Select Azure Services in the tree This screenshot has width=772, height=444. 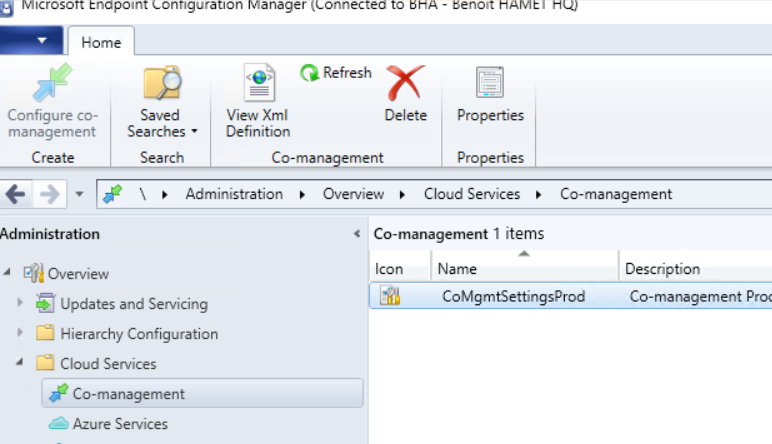pyautogui.click(x=120, y=424)
